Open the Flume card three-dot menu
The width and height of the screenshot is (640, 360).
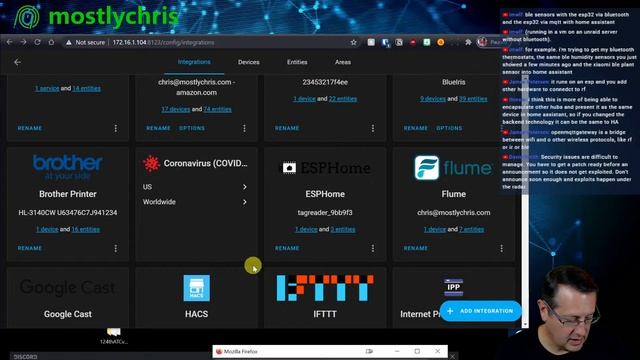click(x=501, y=248)
